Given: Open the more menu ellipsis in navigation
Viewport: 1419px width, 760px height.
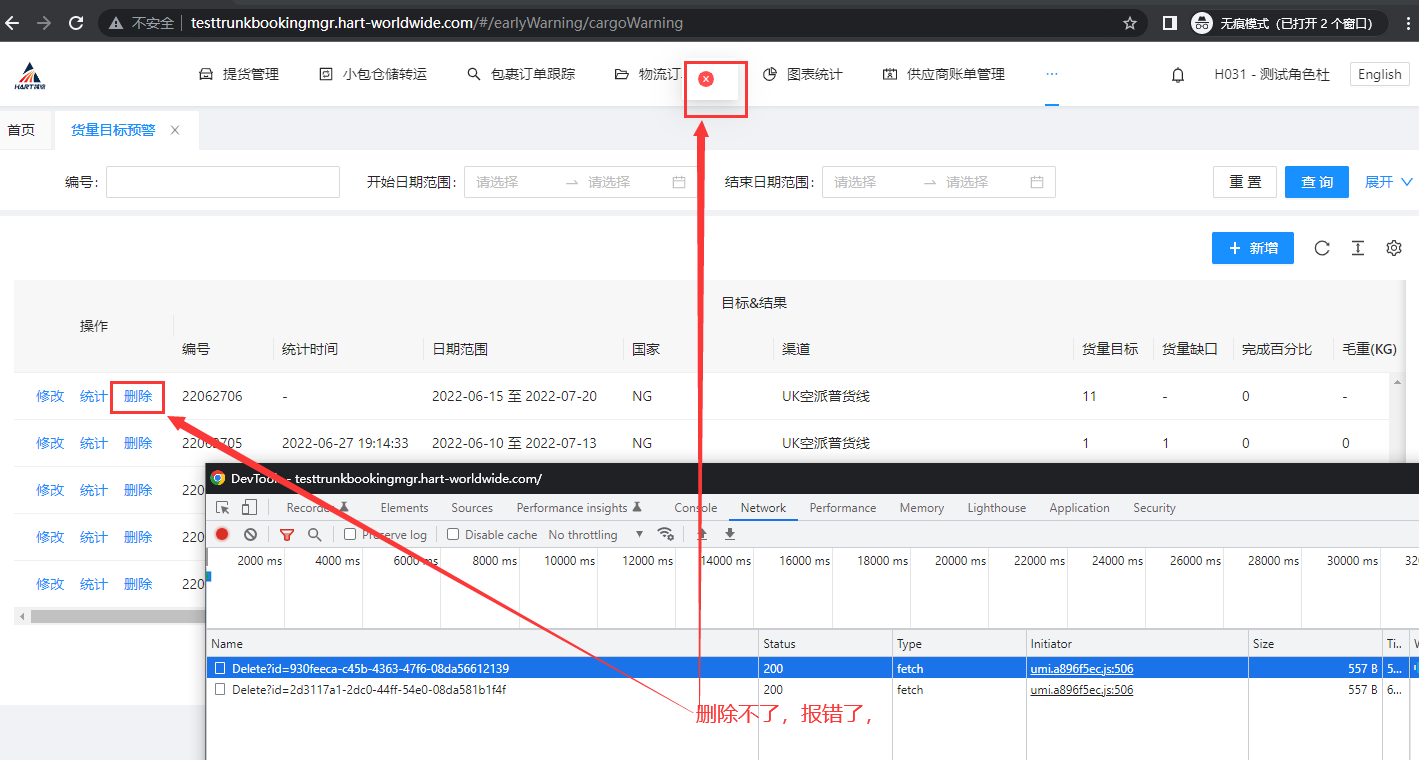Looking at the screenshot, I should tap(1051, 74).
